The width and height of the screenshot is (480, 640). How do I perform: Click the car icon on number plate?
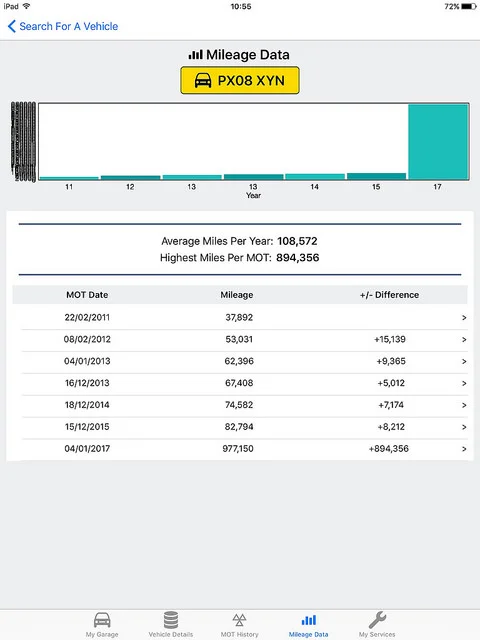[x=203, y=80]
